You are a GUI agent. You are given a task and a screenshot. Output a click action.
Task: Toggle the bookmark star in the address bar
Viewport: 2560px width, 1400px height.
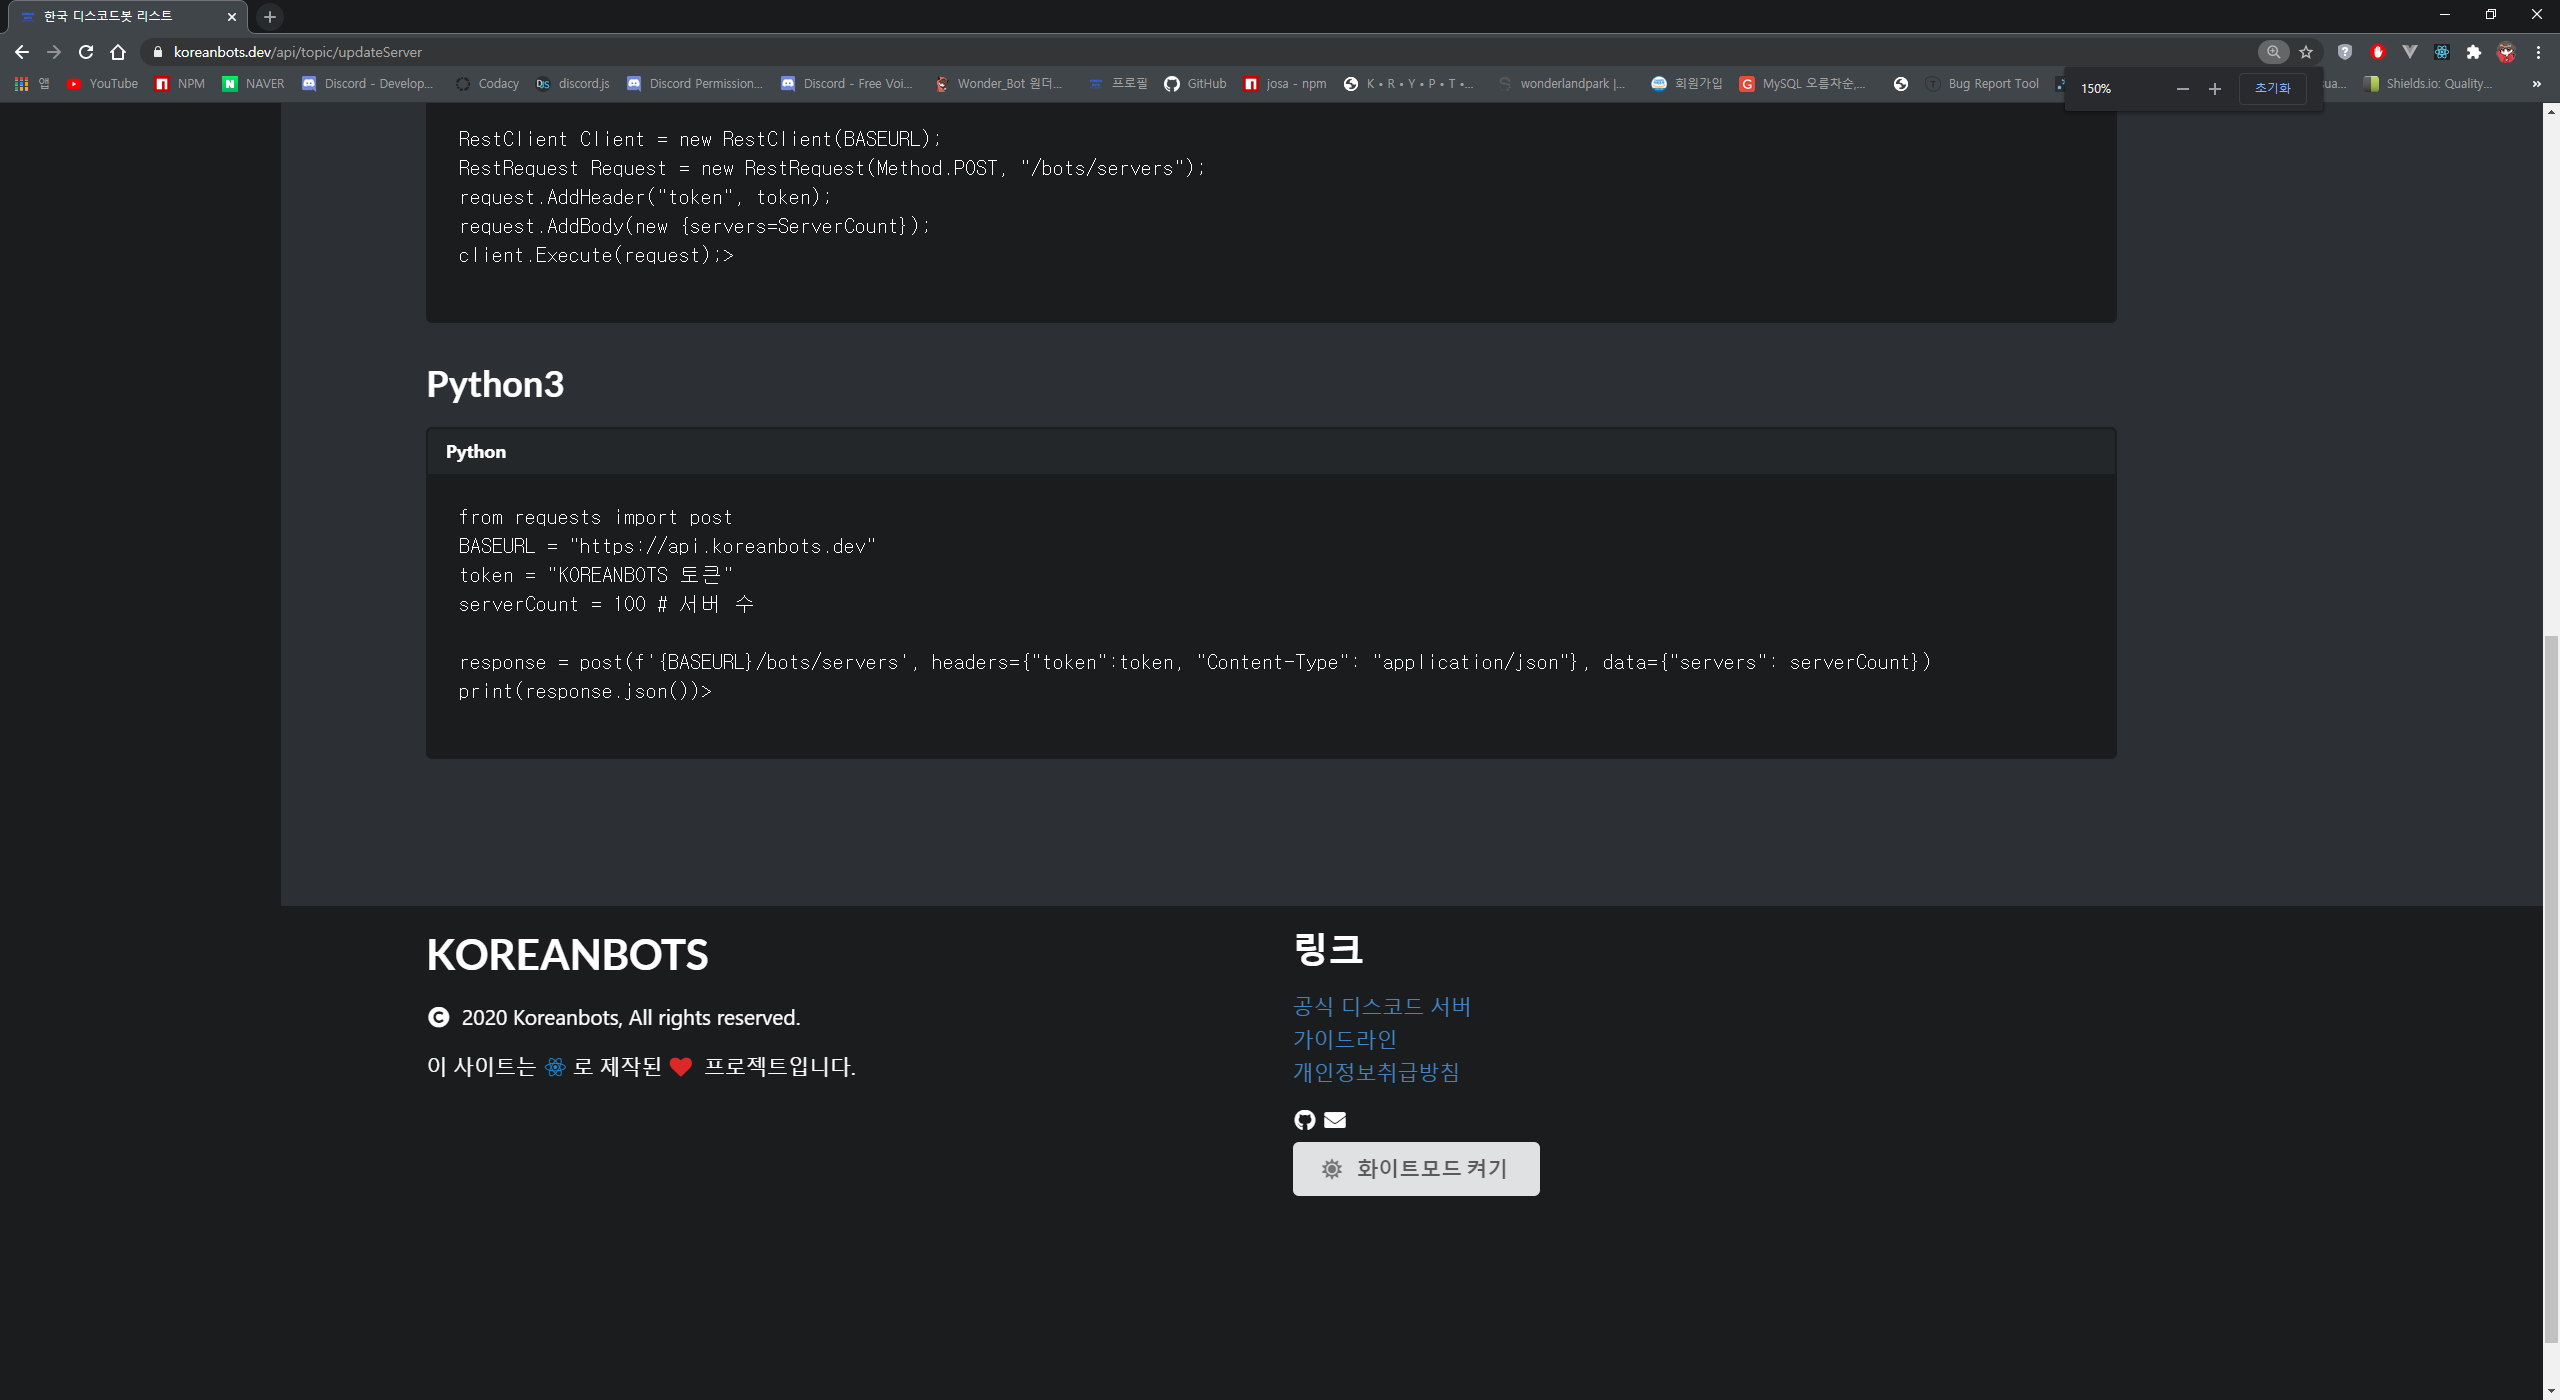click(x=2305, y=52)
